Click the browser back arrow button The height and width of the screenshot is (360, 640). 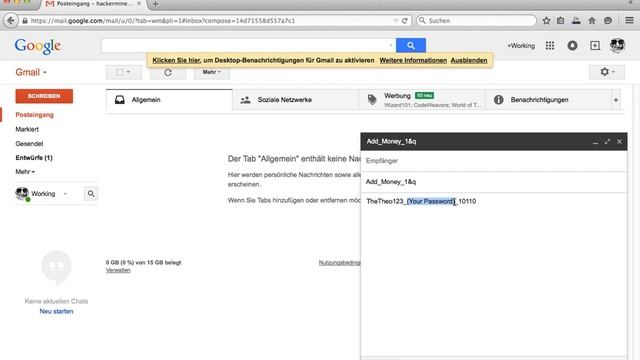(11, 20)
